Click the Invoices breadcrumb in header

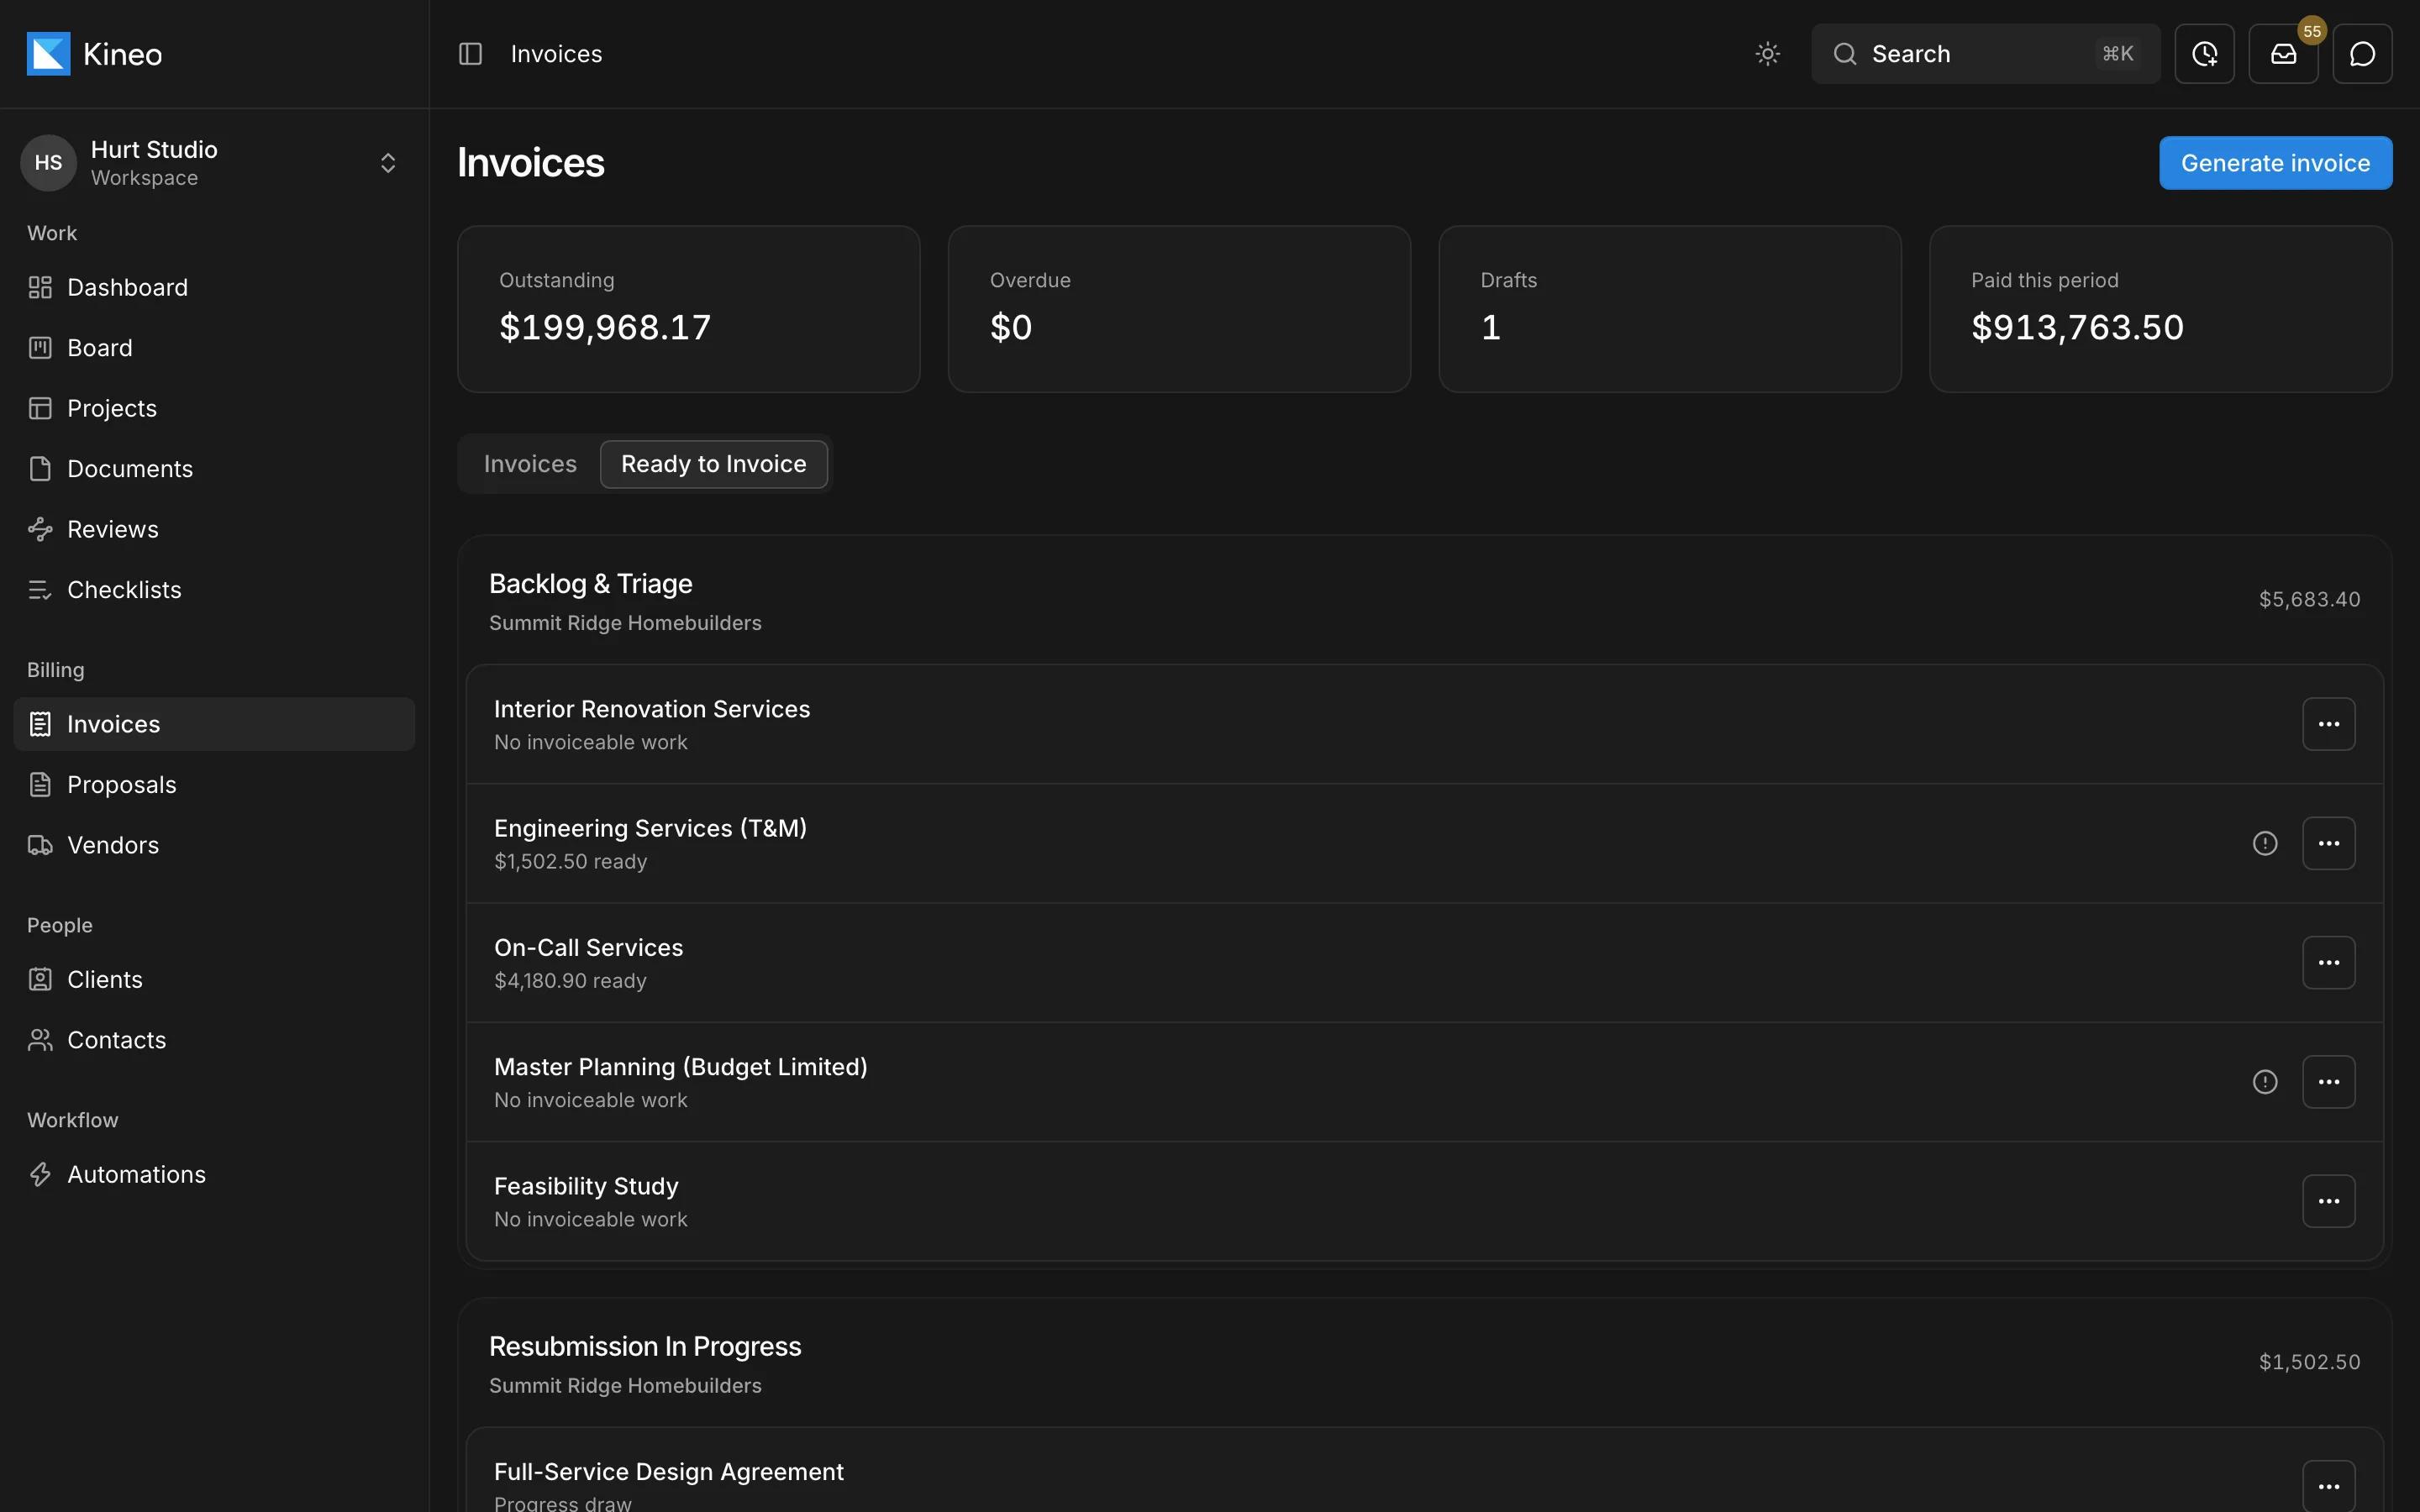[x=556, y=54]
